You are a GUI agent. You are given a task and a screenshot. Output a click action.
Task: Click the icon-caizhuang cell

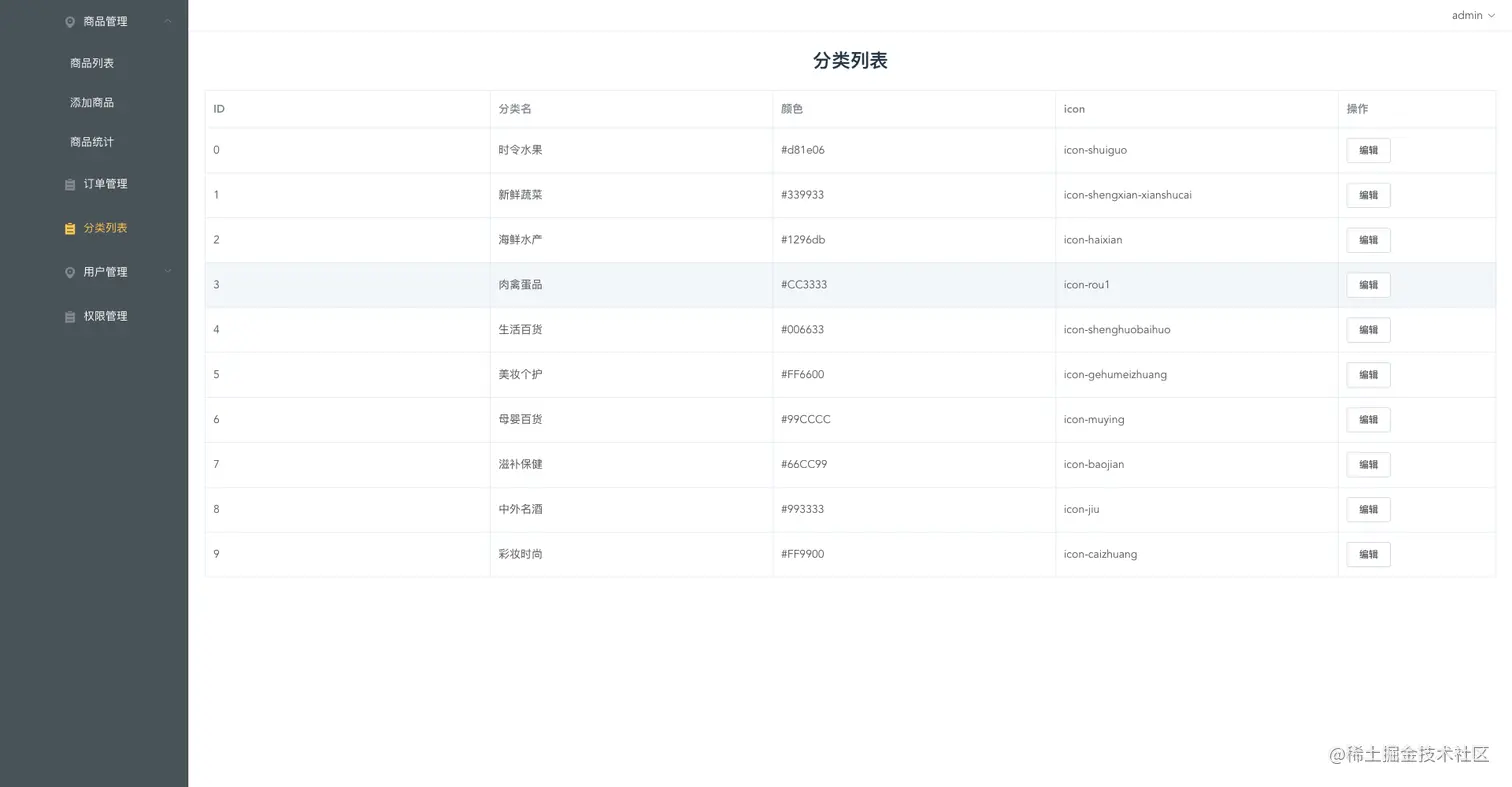click(x=1197, y=554)
